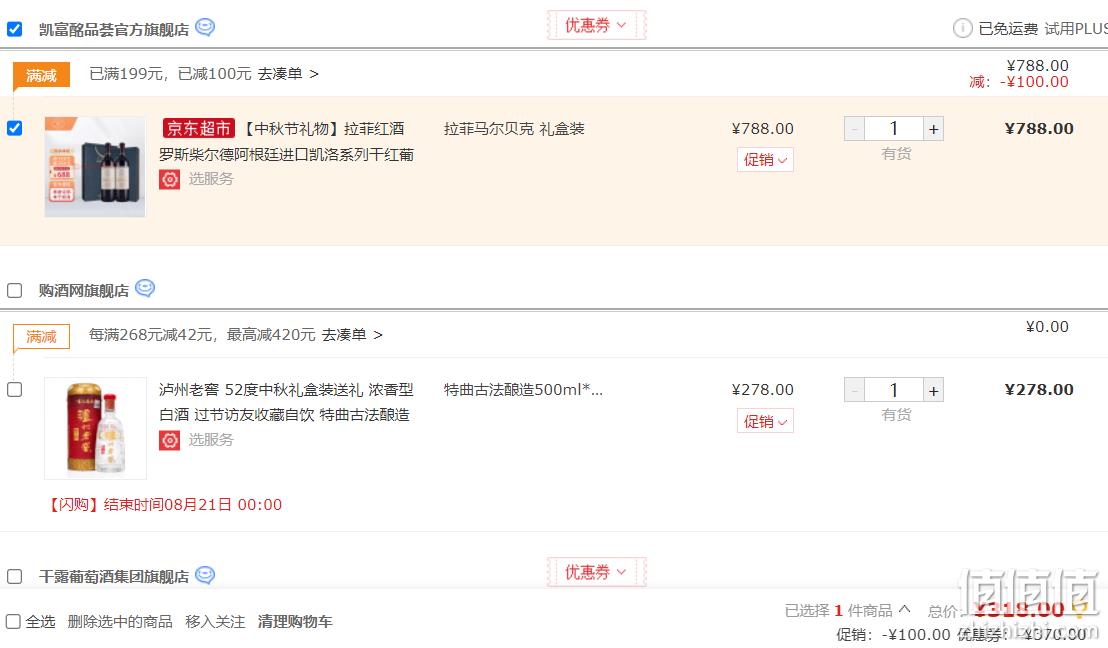1108x648 pixels.
Task: Open the 泸州老窖 52度 product title link
Action: (286, 402)
